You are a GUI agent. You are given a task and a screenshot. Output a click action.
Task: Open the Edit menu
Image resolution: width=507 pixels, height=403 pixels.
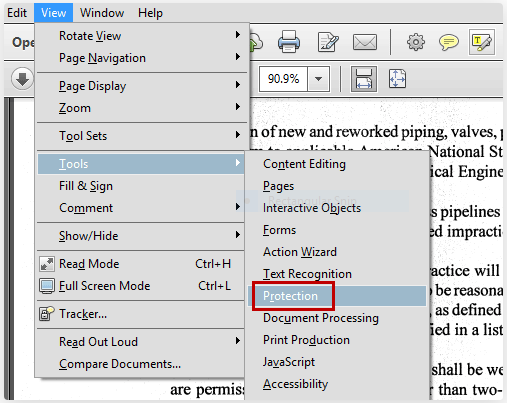17,13
